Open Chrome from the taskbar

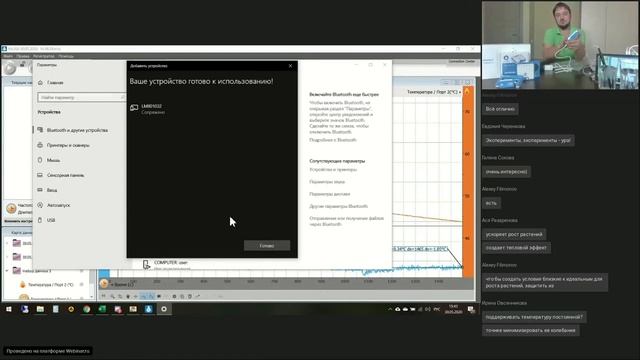87,309
